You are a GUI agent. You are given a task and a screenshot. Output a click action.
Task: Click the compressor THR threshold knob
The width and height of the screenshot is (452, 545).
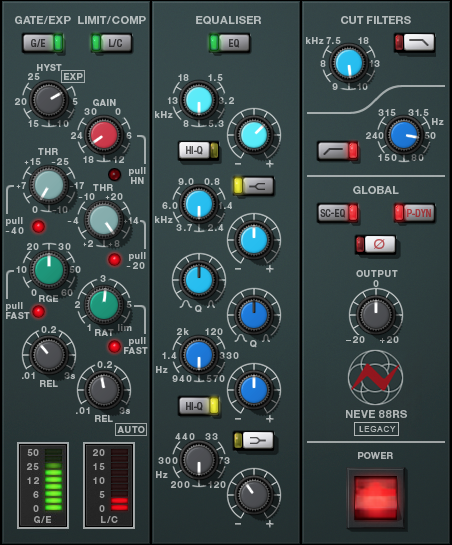click(104, 220)
